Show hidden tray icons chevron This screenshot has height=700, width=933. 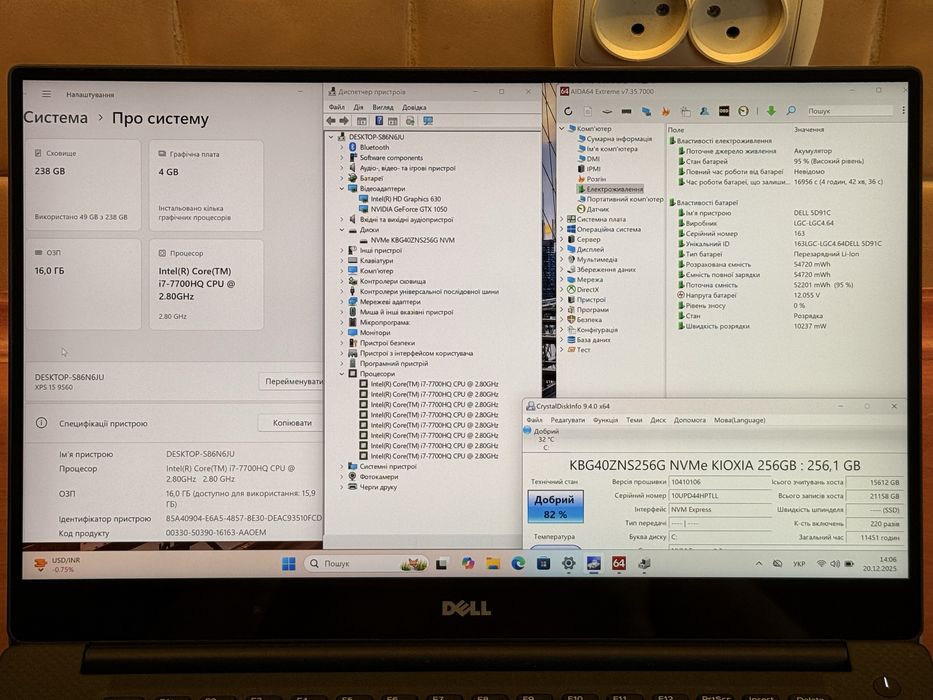coord(759,563)
